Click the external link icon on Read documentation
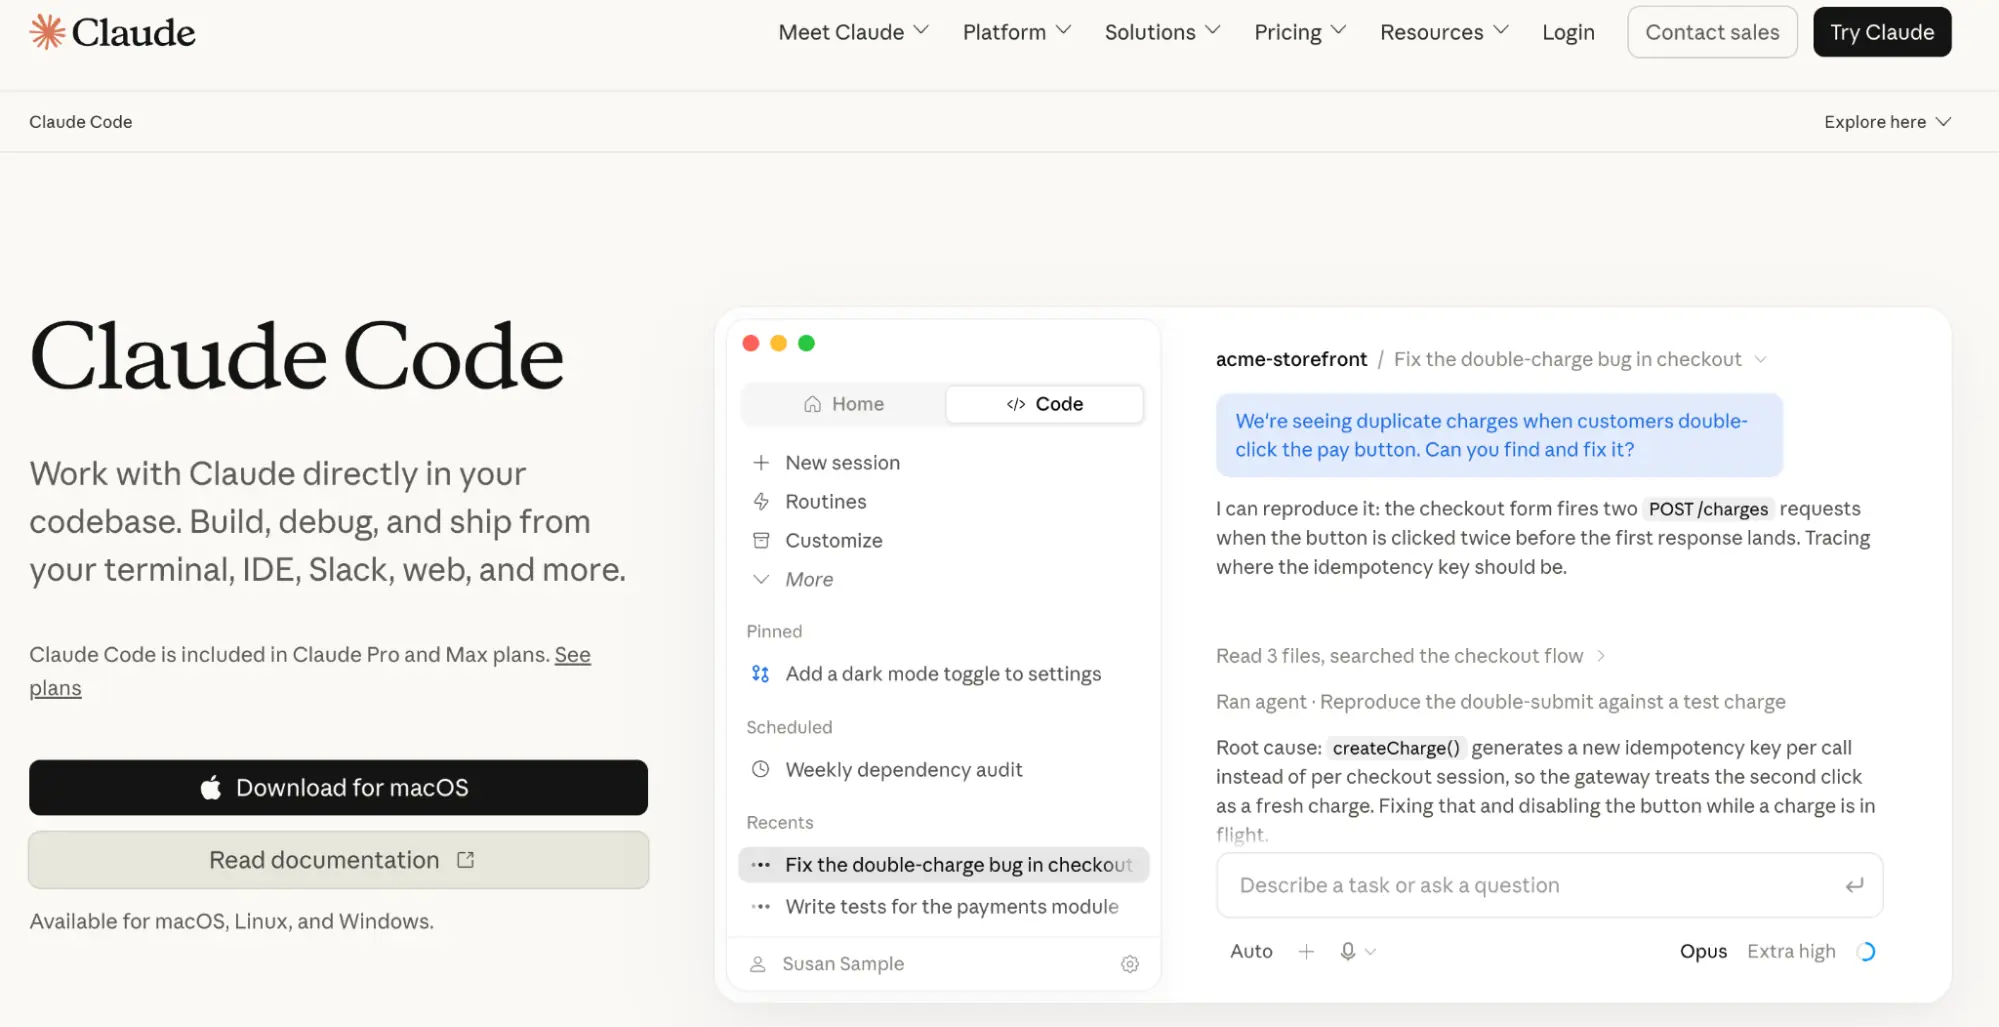 (465, 859)
